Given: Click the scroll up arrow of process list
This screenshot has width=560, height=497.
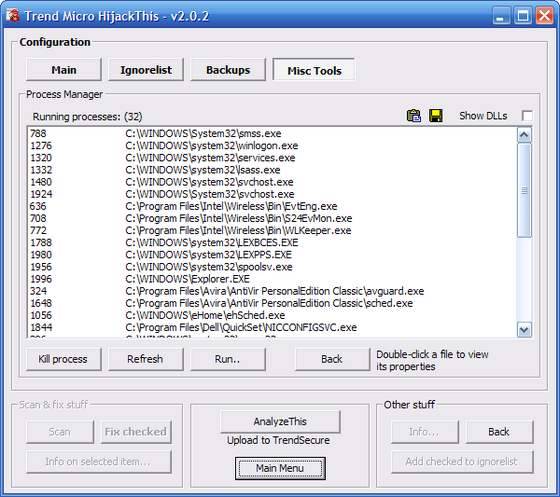Looking at the screenshot, I should tap(524, 135).
